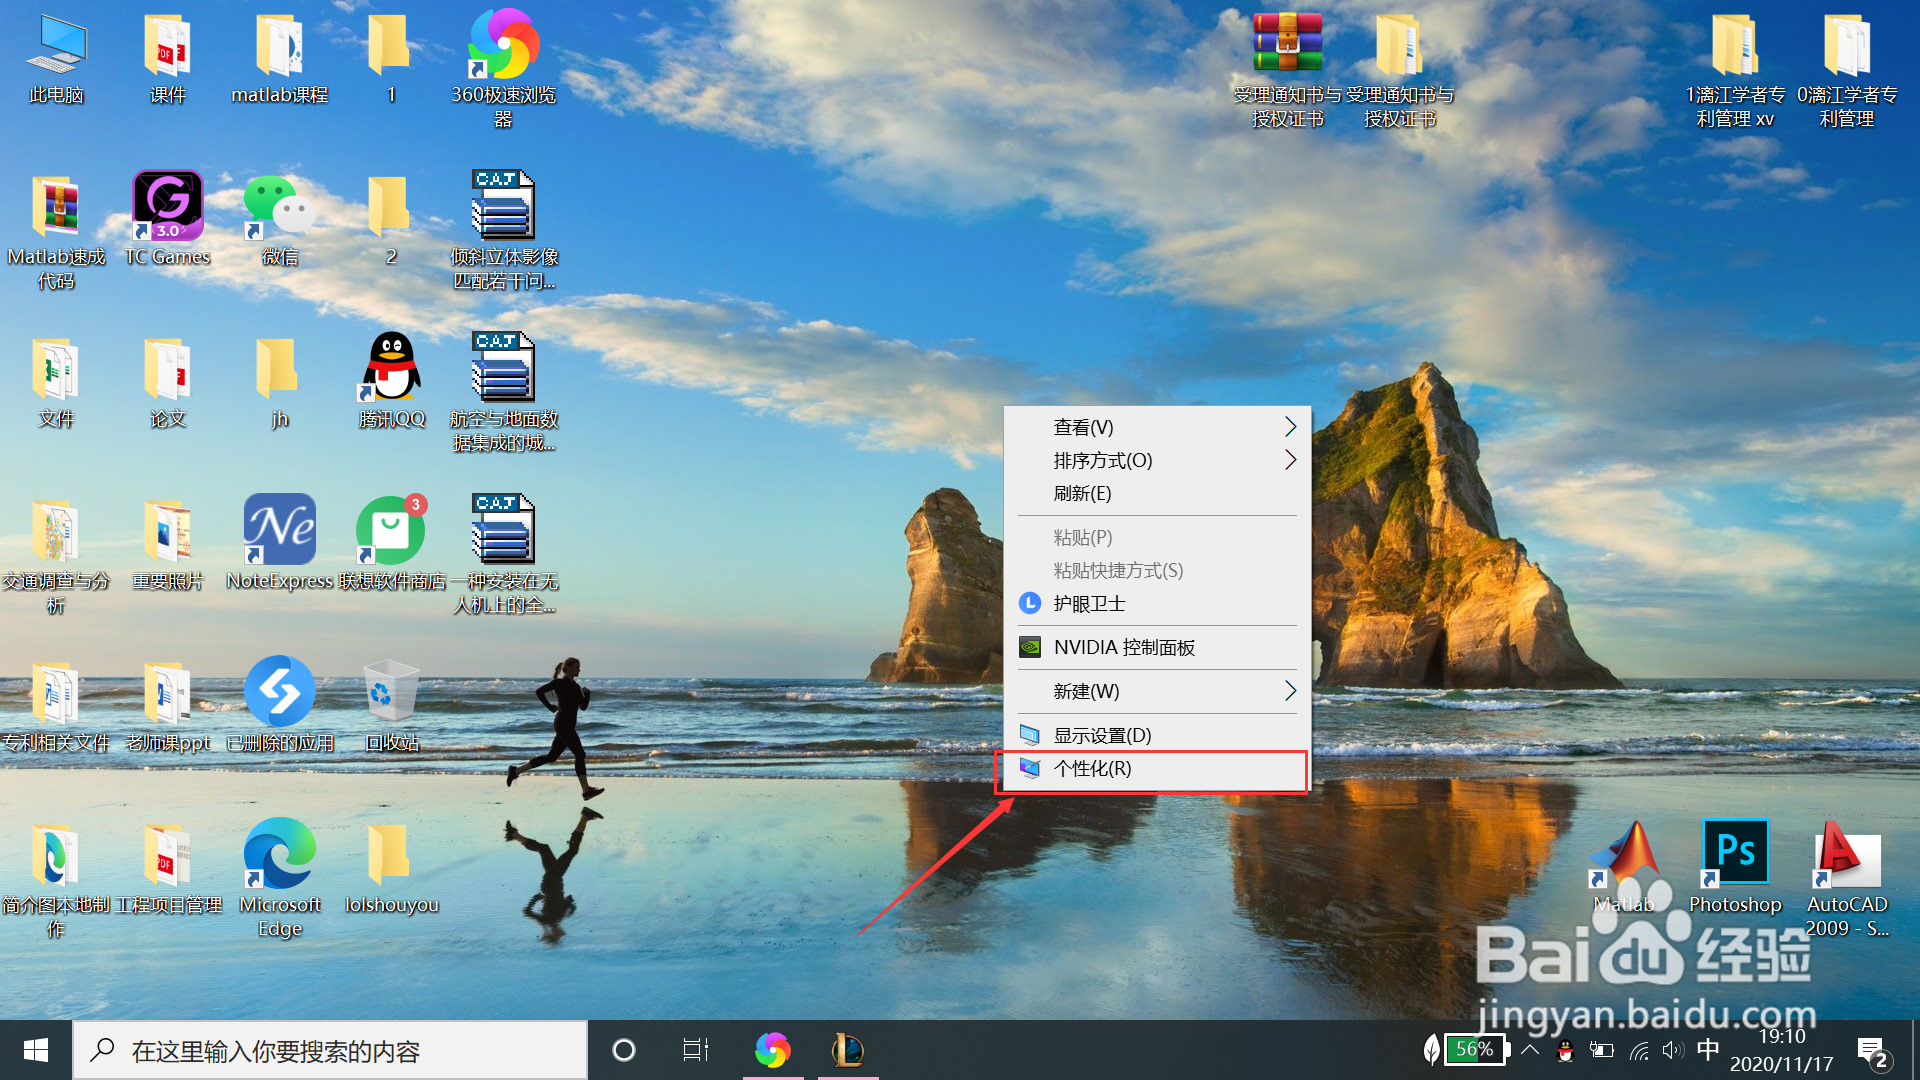Click the battery level indicator showing 56%

point(1474,1050)
